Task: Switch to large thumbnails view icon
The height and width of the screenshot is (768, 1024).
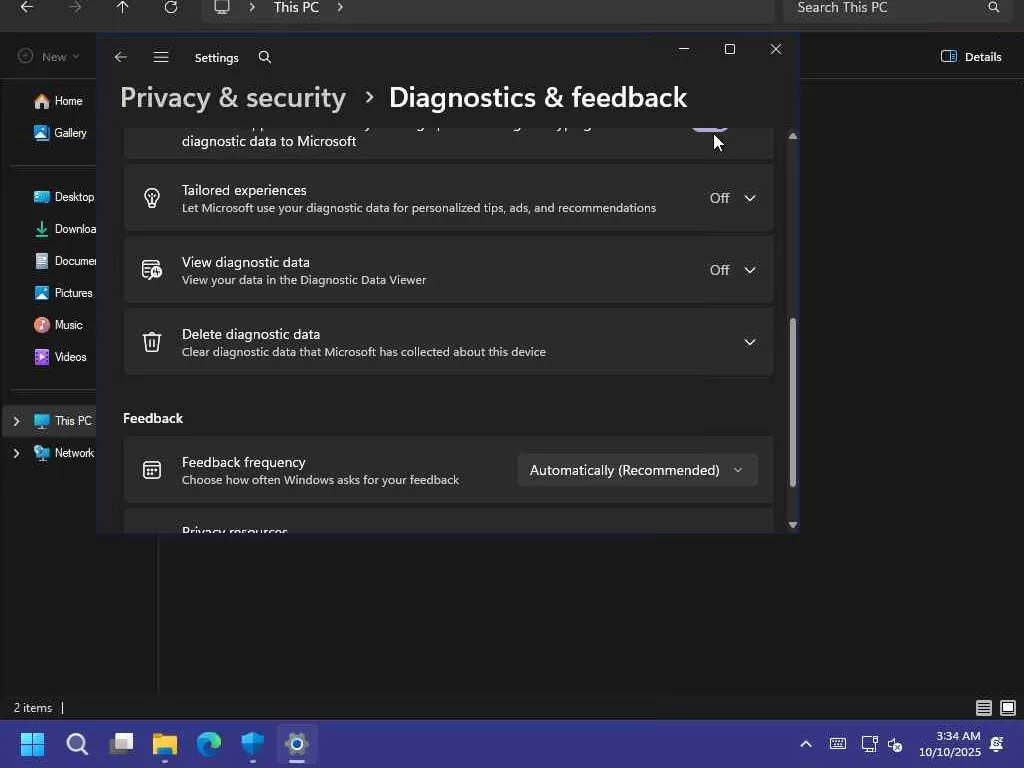Action: 1007,708
